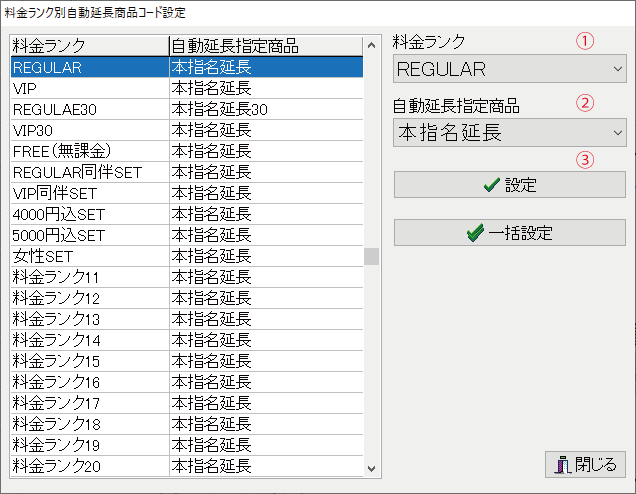The height and width of the screenshot is (494, 636).
Task: Click the scrollbar thumb in the list
Action: coord(371,256)
